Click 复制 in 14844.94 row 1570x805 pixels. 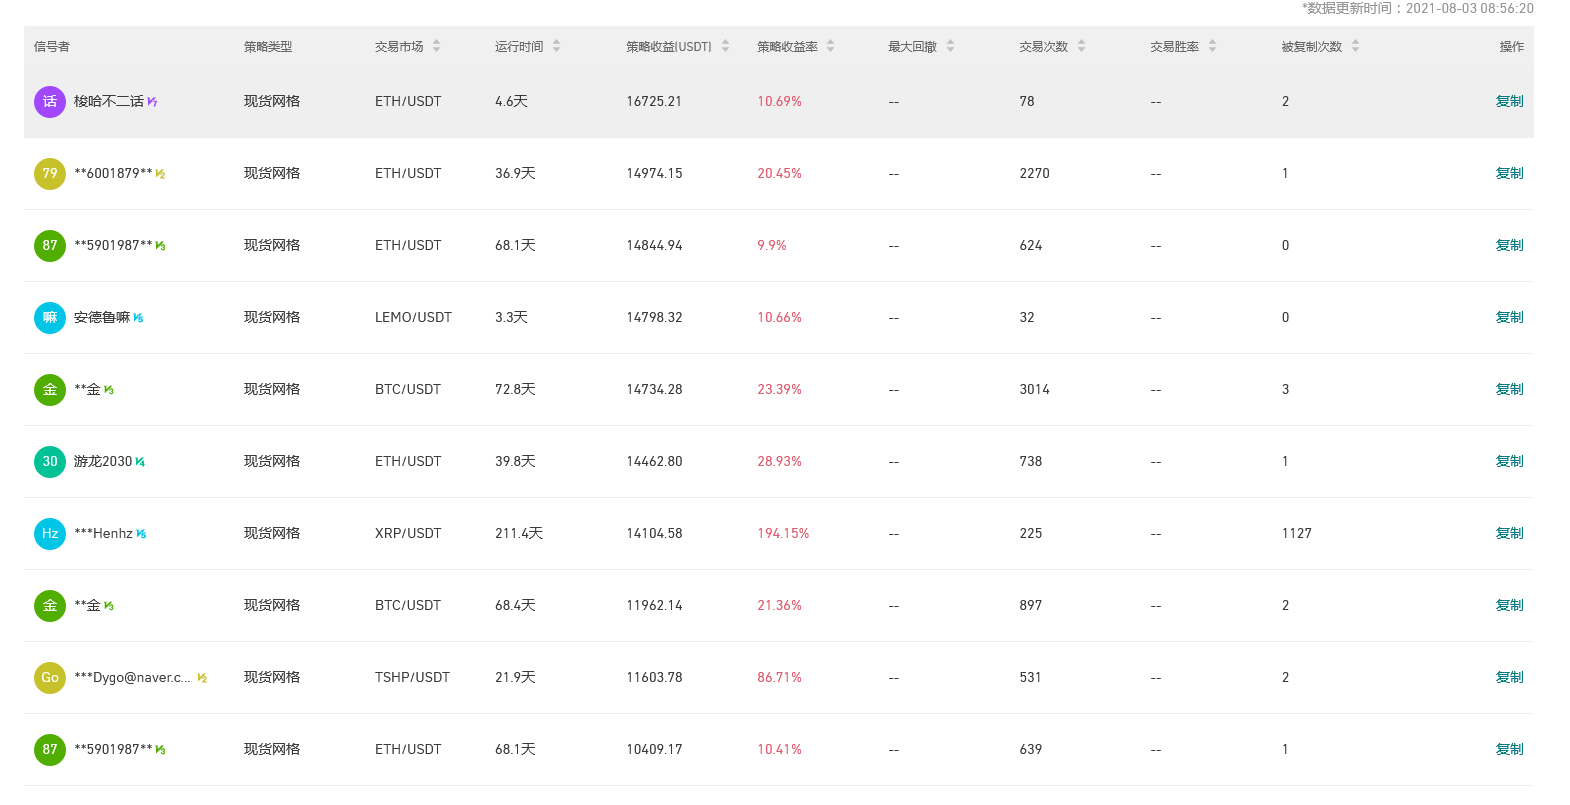pyautogui.click(x=1509, y=246)
